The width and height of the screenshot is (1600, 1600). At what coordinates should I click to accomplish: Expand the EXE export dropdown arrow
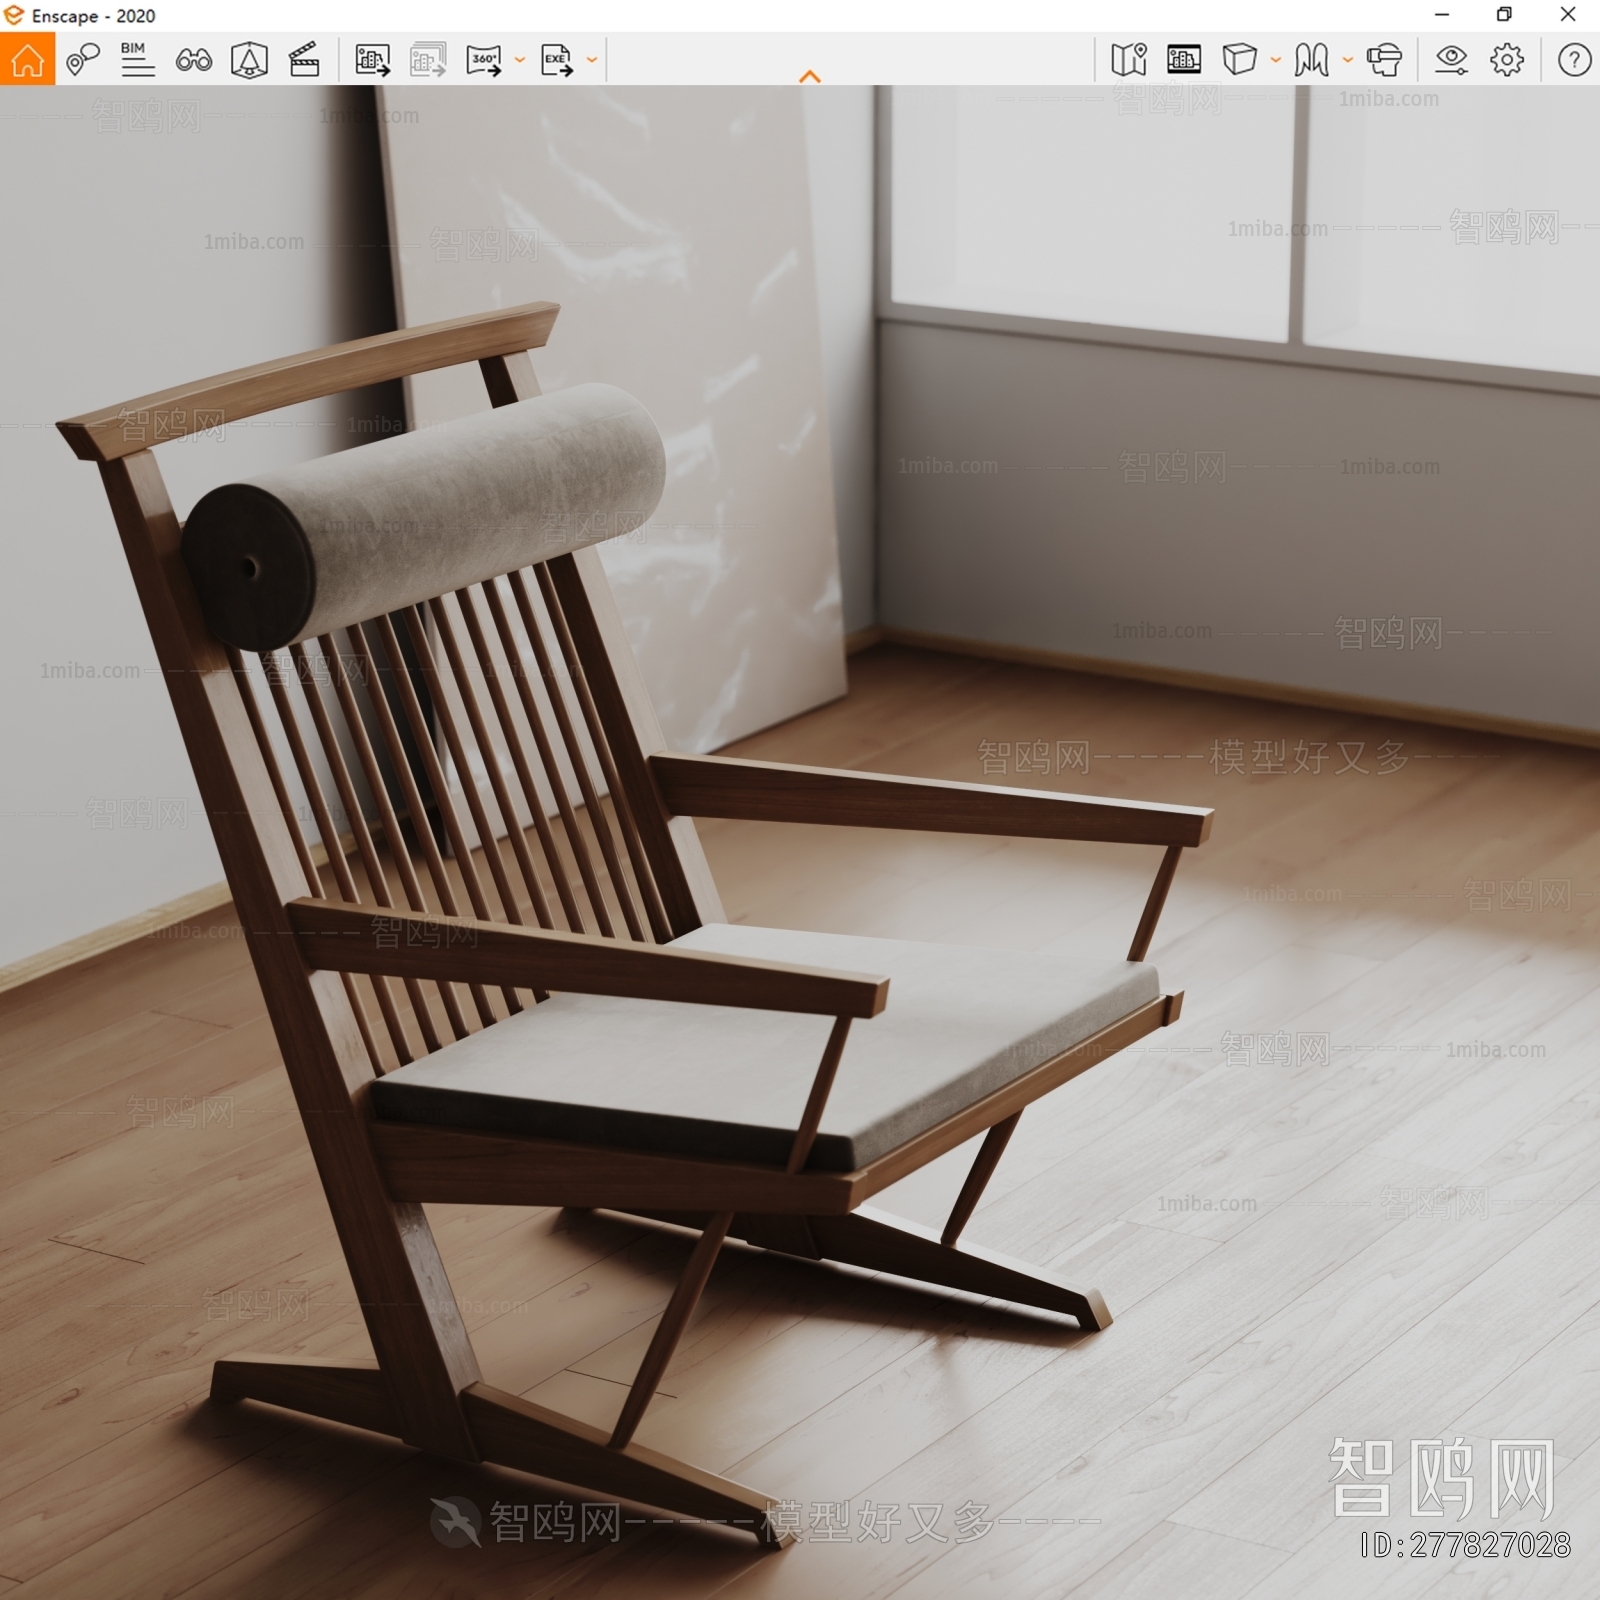[x=592, y=60]
